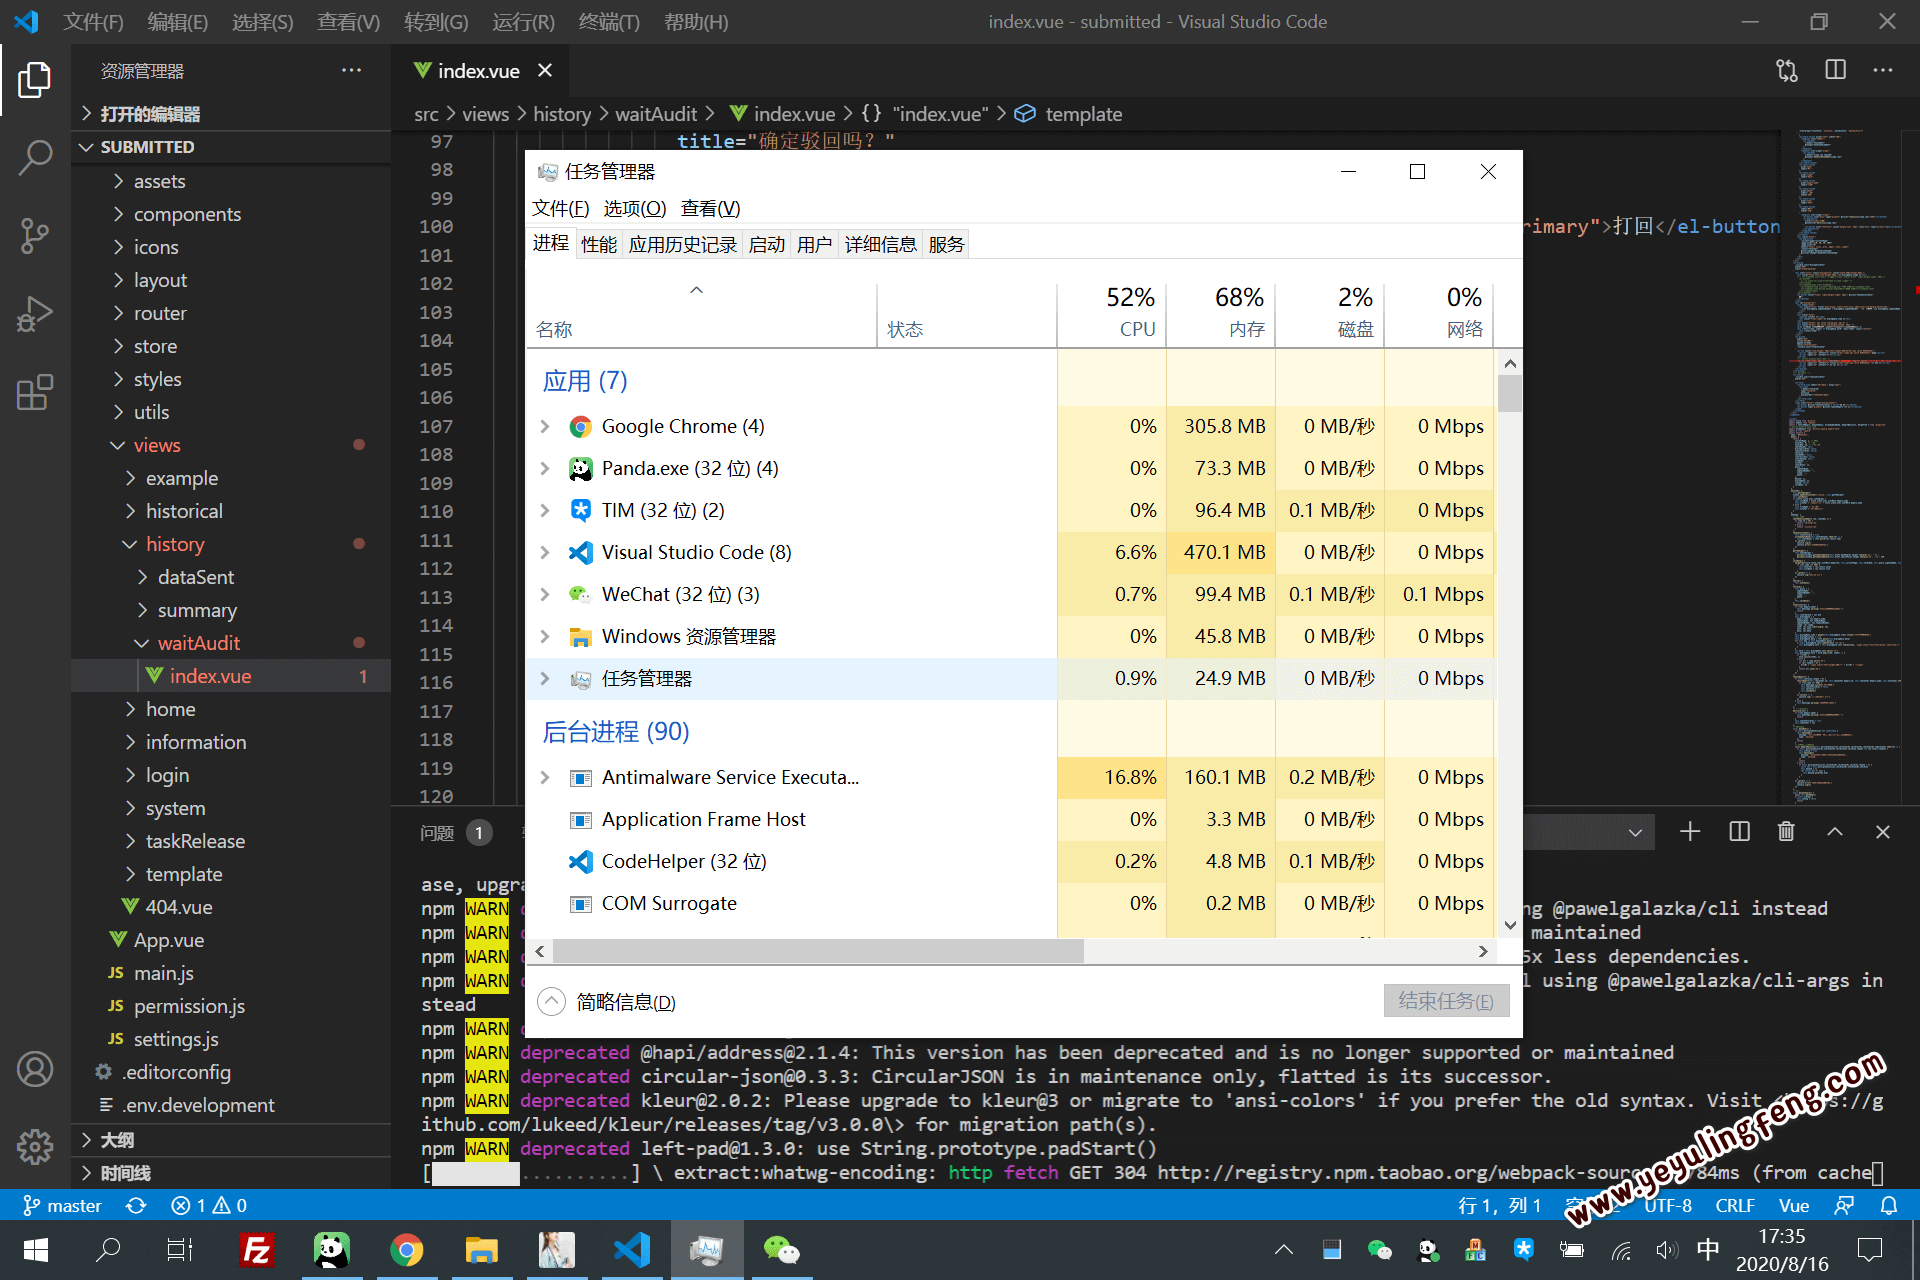Open the Search view in activity bar
This screenshot has height=1280, width=1920.
(35, 157)
